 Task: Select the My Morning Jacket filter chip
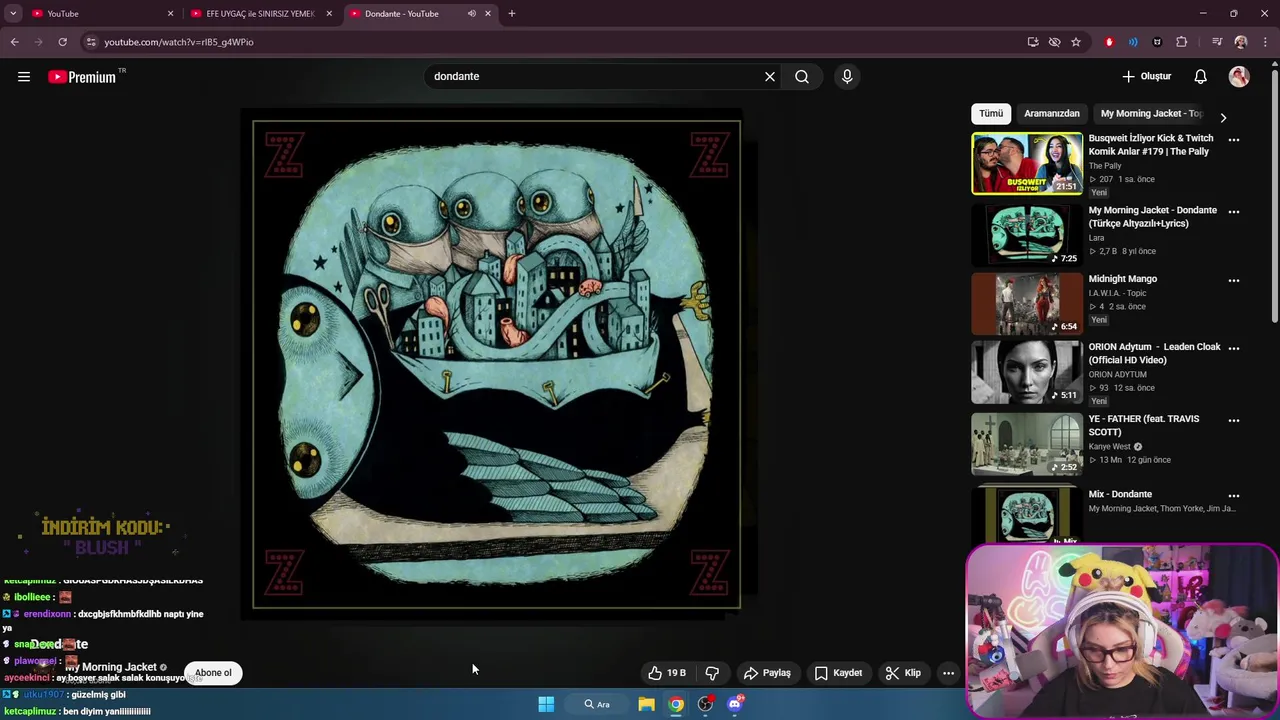(1151, 114)
